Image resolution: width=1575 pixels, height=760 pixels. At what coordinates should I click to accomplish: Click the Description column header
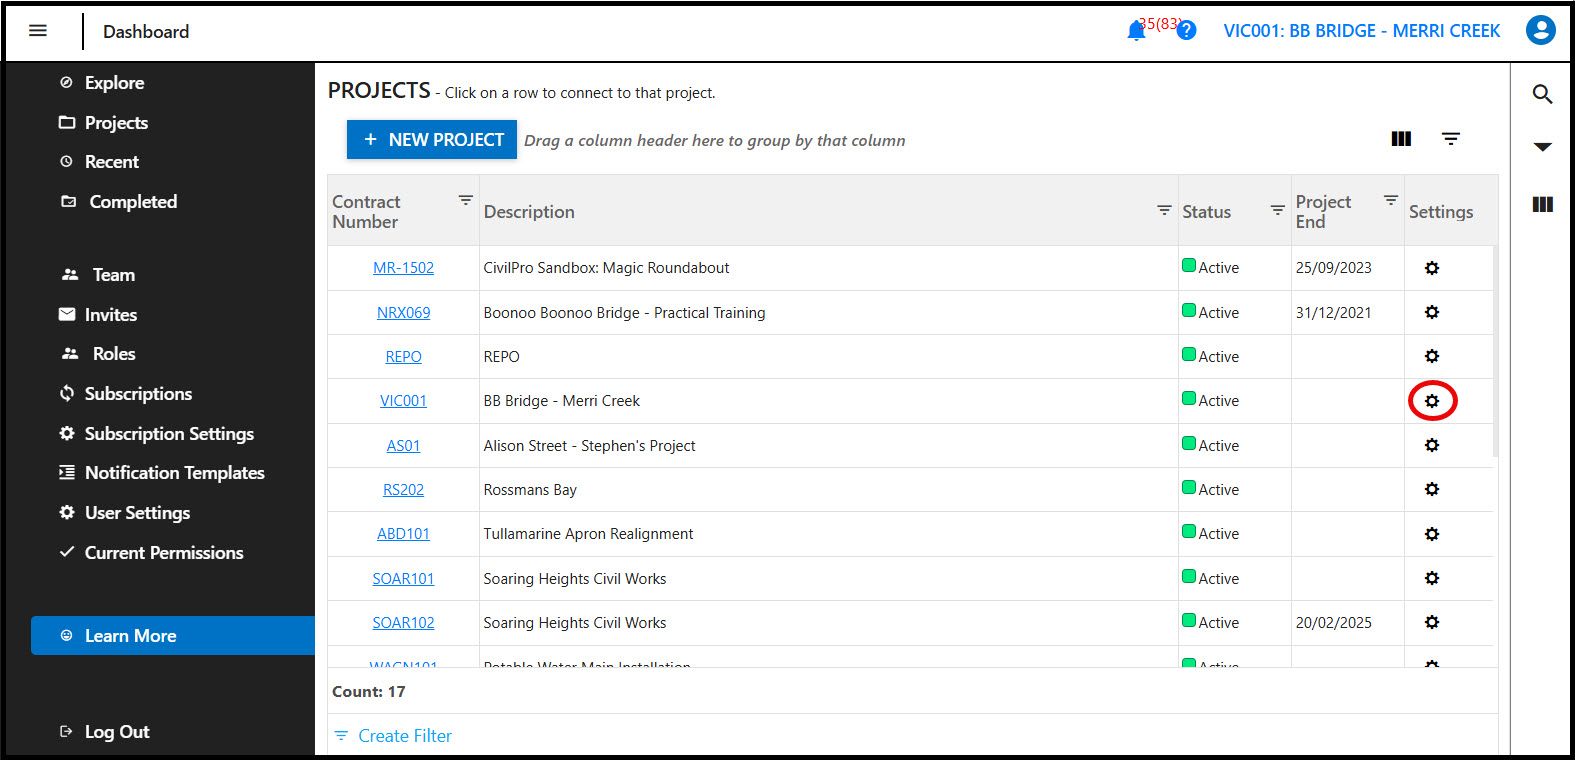[x=529, y=212]
